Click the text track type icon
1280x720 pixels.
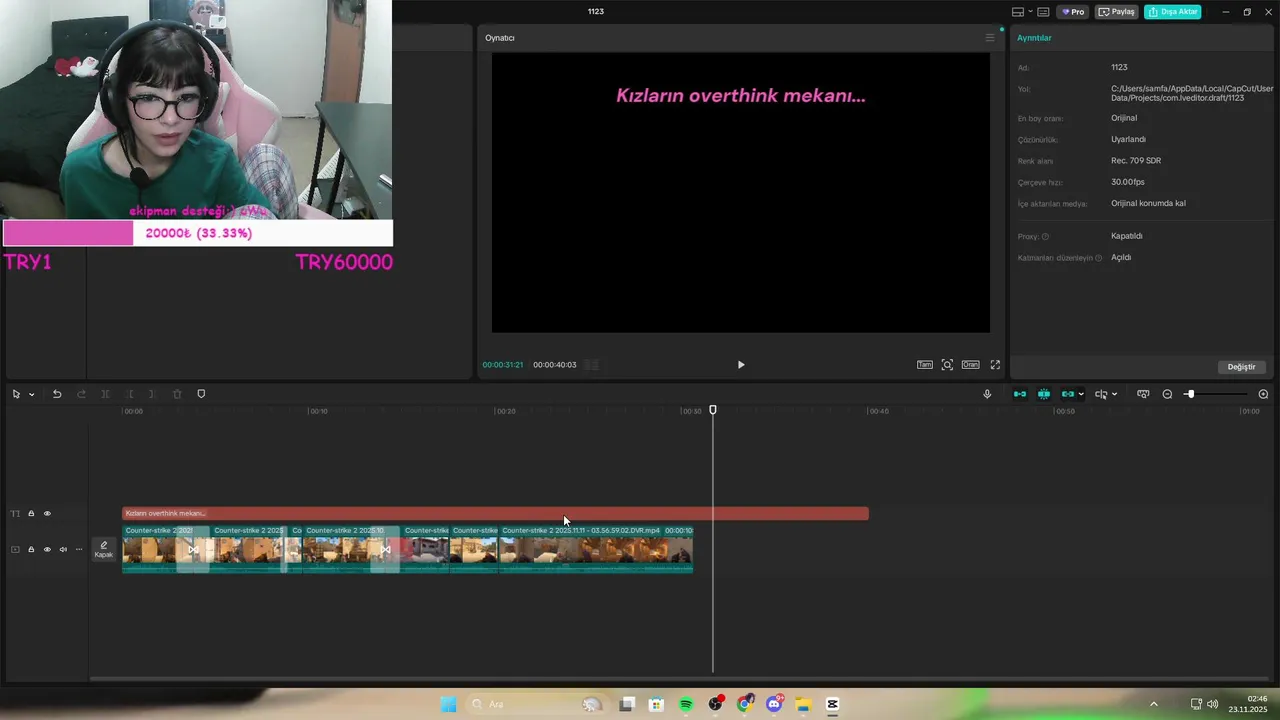click(x=15, y=514)
